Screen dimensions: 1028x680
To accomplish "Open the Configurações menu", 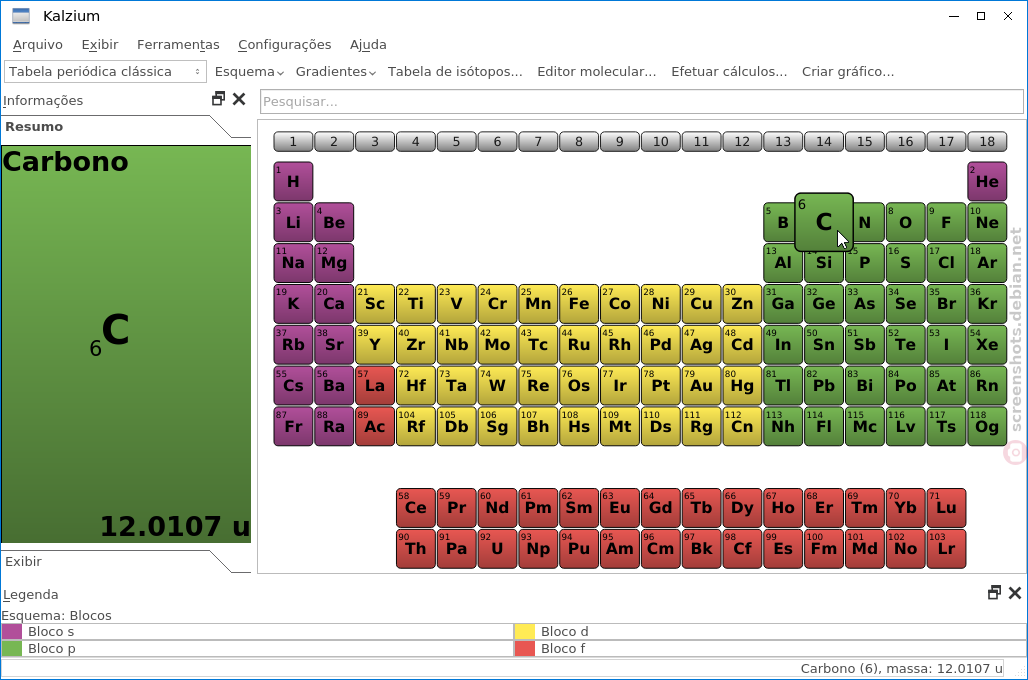I will click(x=285, y=45).
